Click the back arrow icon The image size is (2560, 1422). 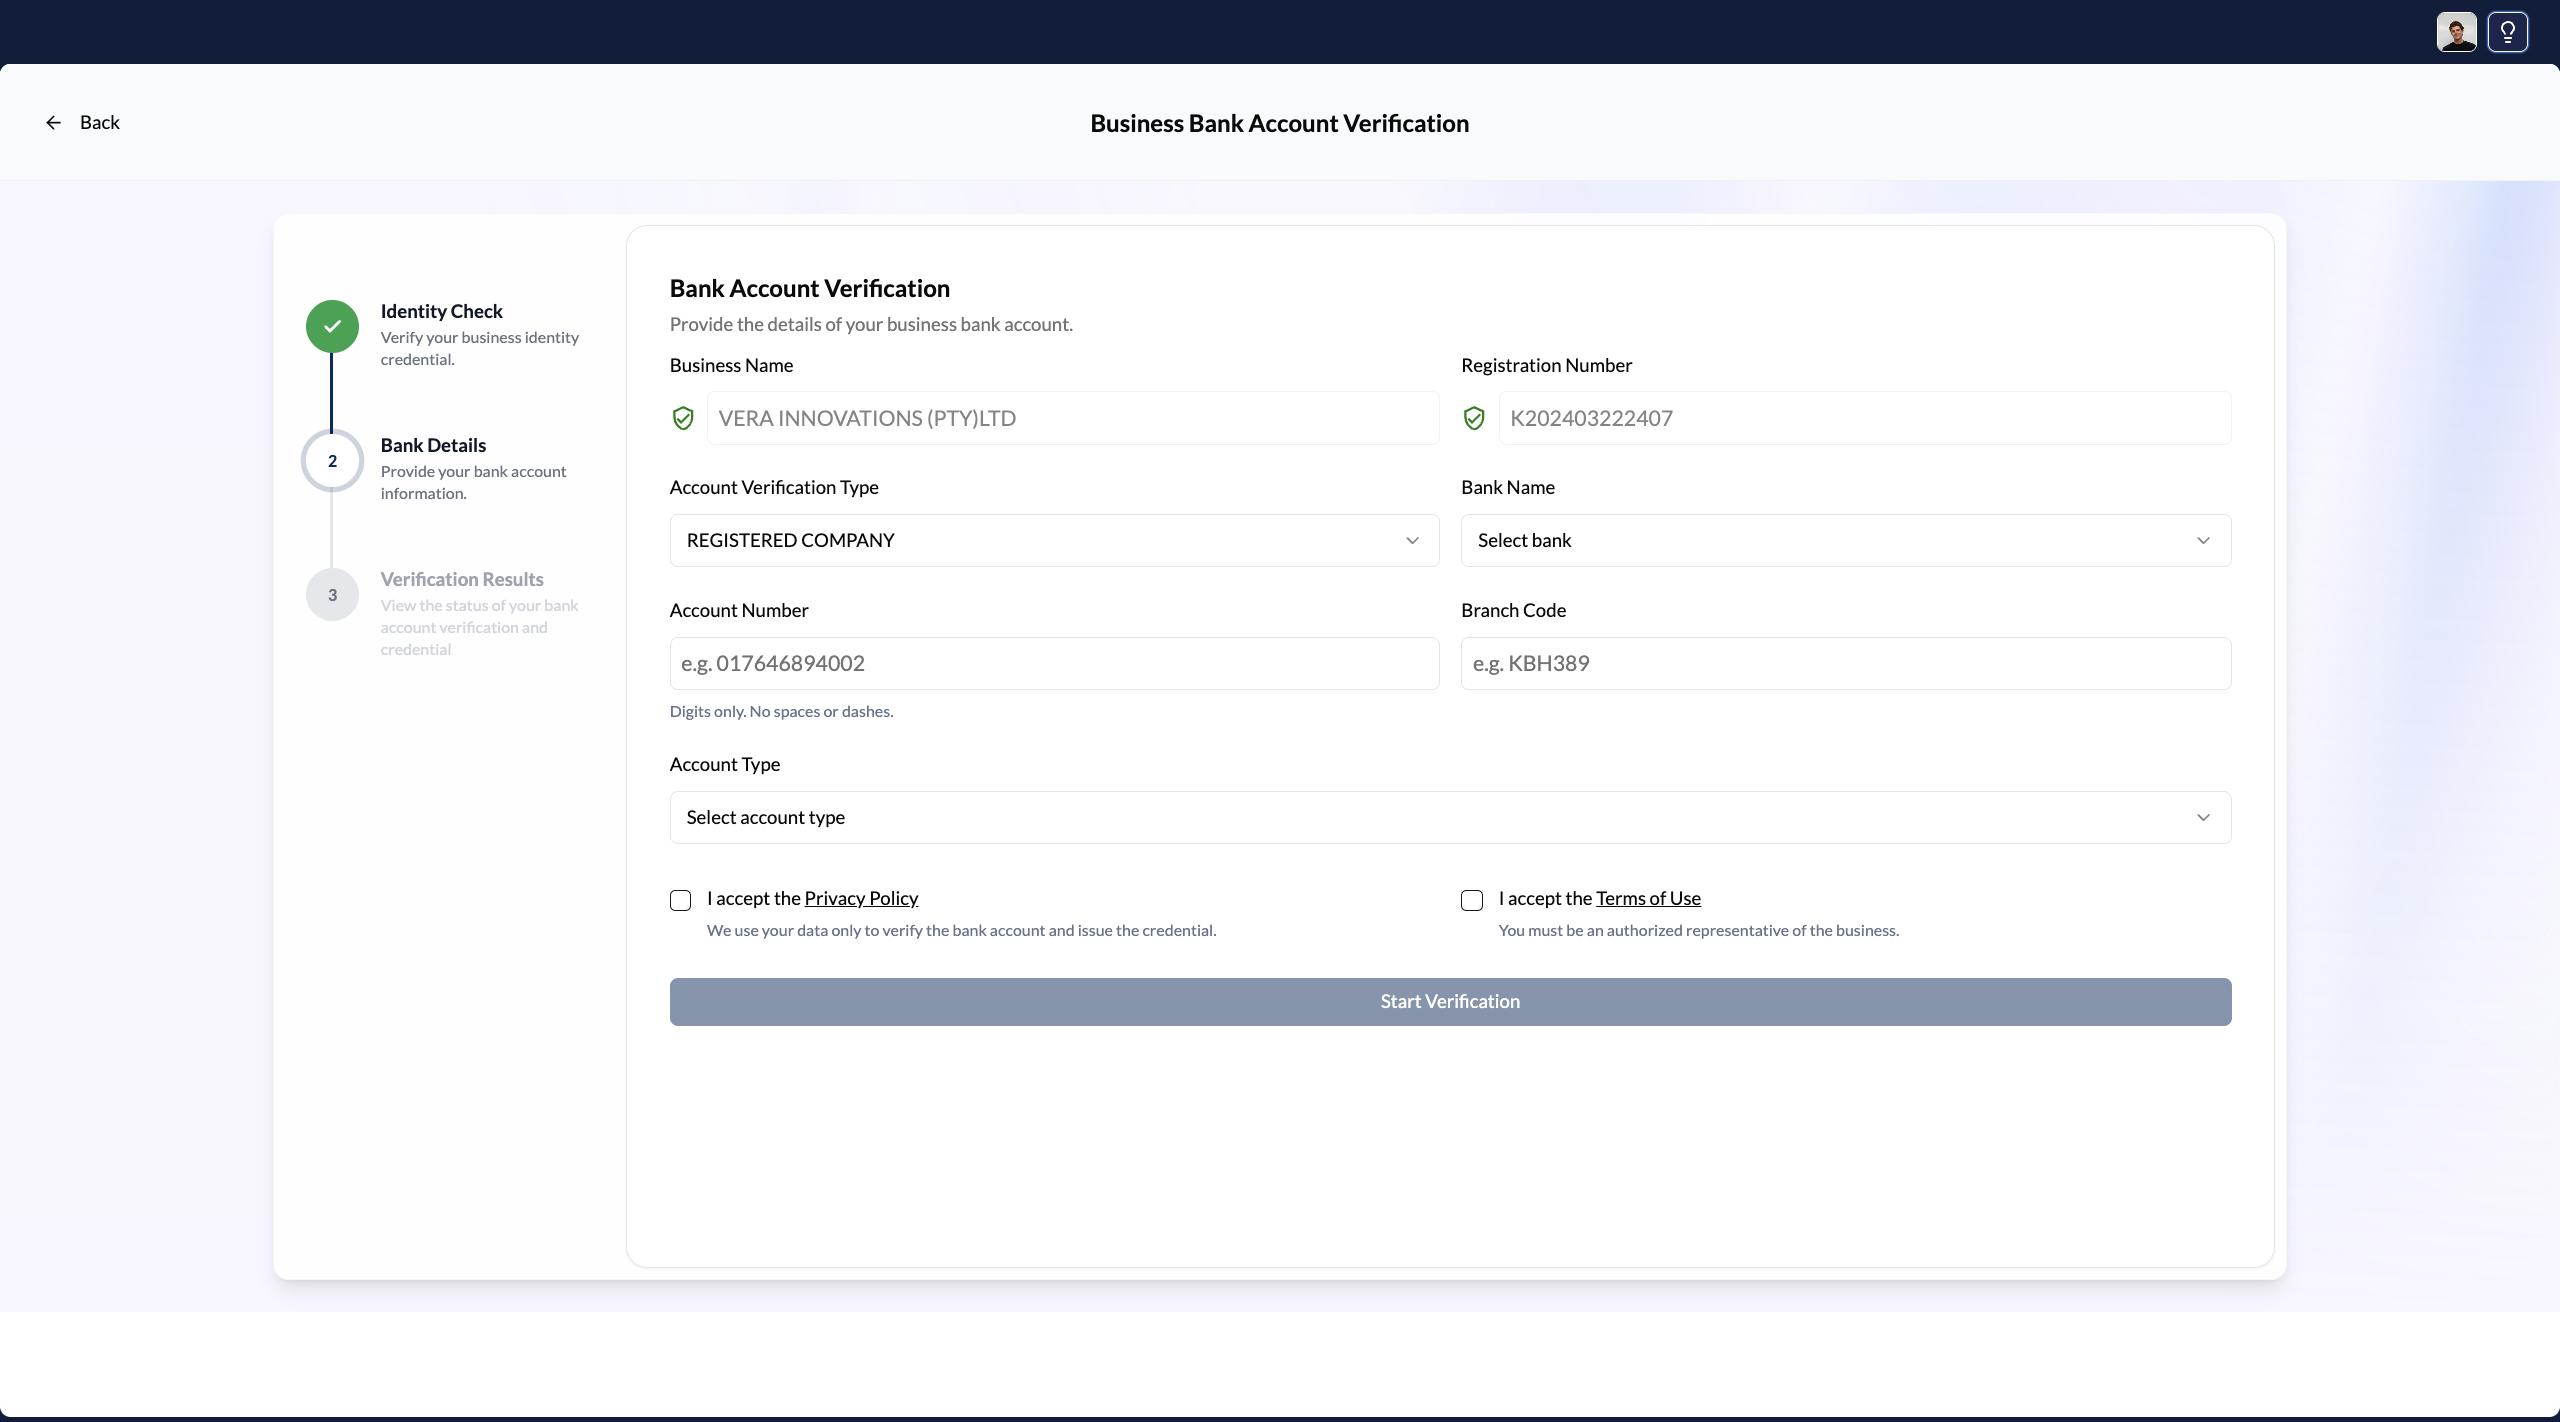point(55,122)
